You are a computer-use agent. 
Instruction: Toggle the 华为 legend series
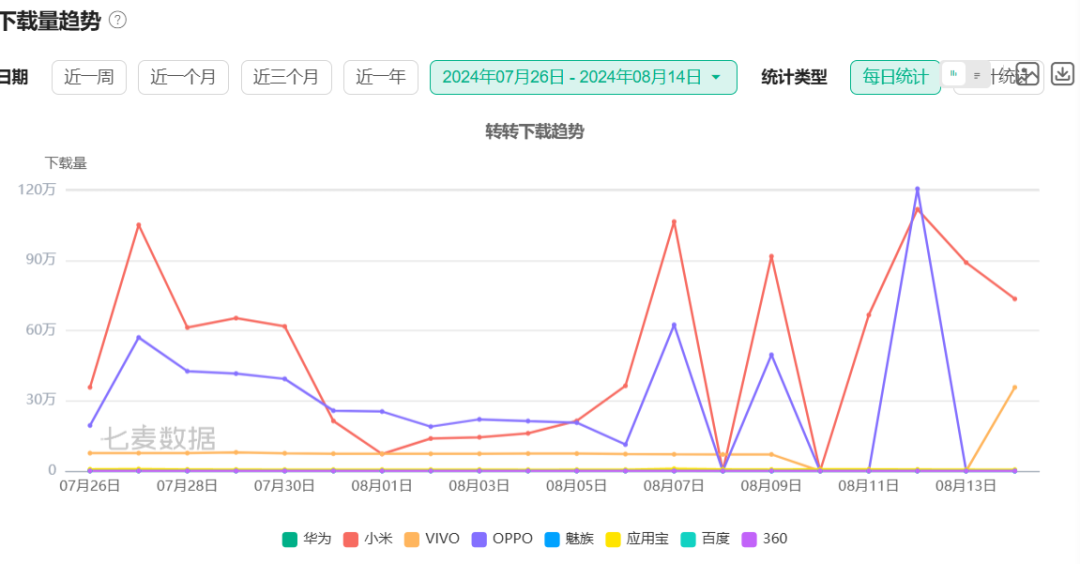[x=291, y=539]
